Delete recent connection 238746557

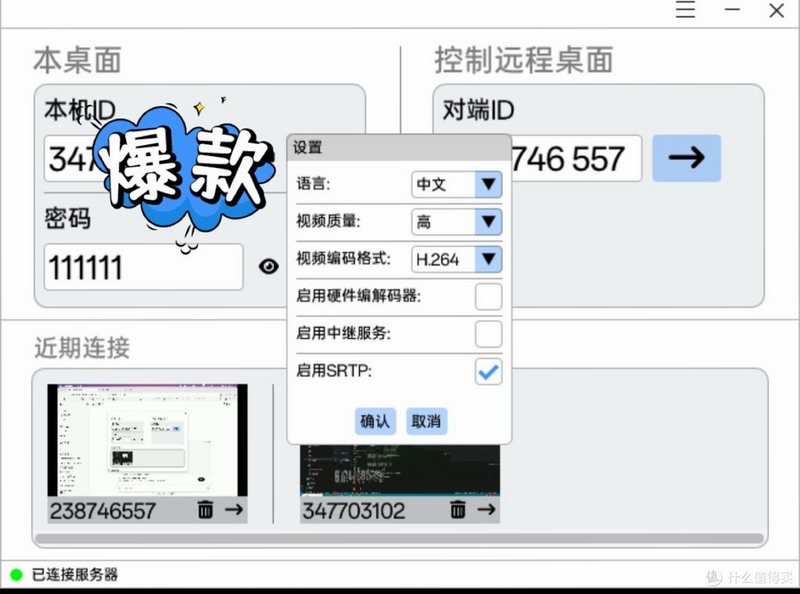pyautogui.click(x=205, y=509)
